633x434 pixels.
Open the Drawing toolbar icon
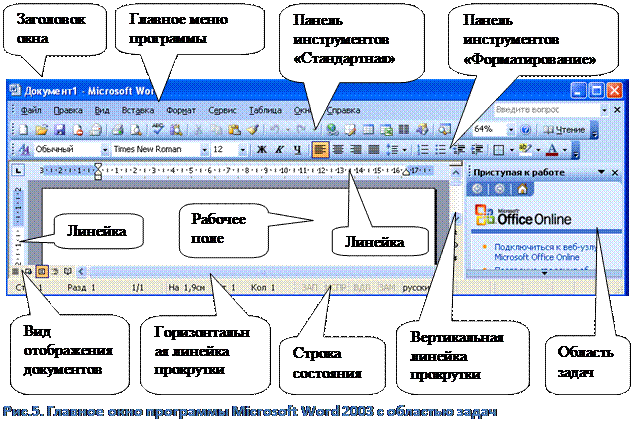422,130
